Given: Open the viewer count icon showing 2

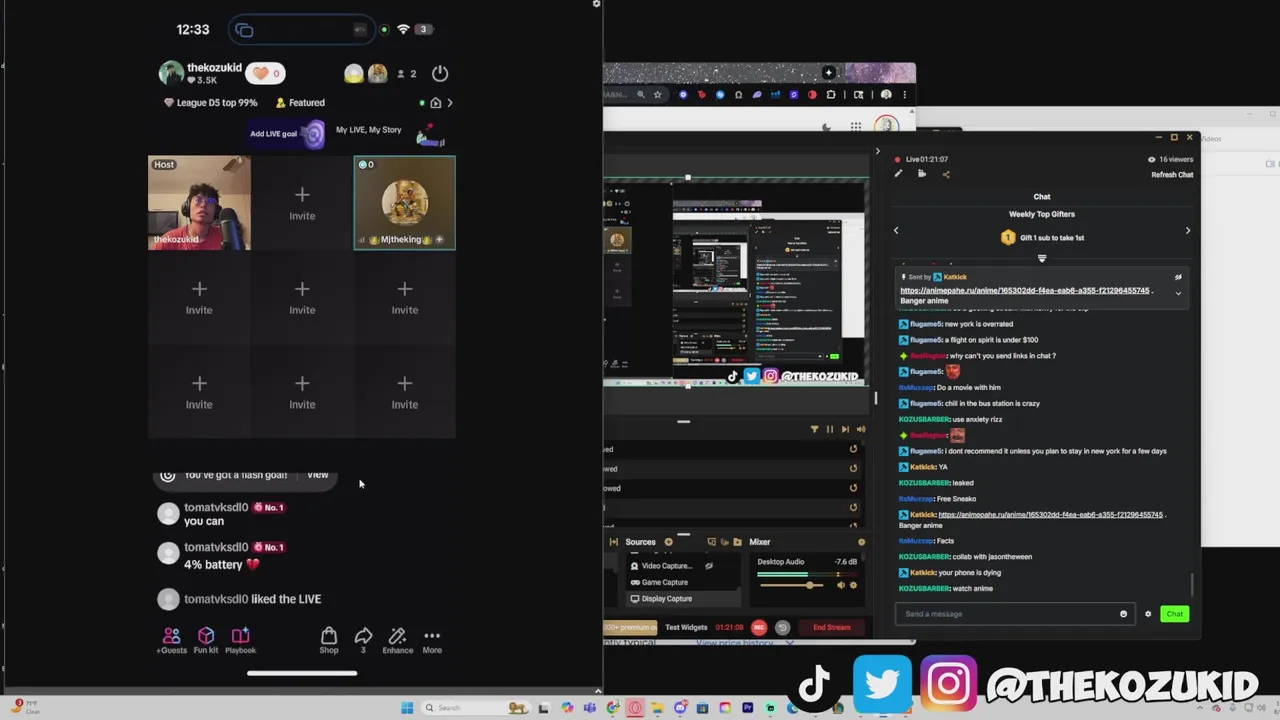Looking at the screenshot, I should (407, 73).
